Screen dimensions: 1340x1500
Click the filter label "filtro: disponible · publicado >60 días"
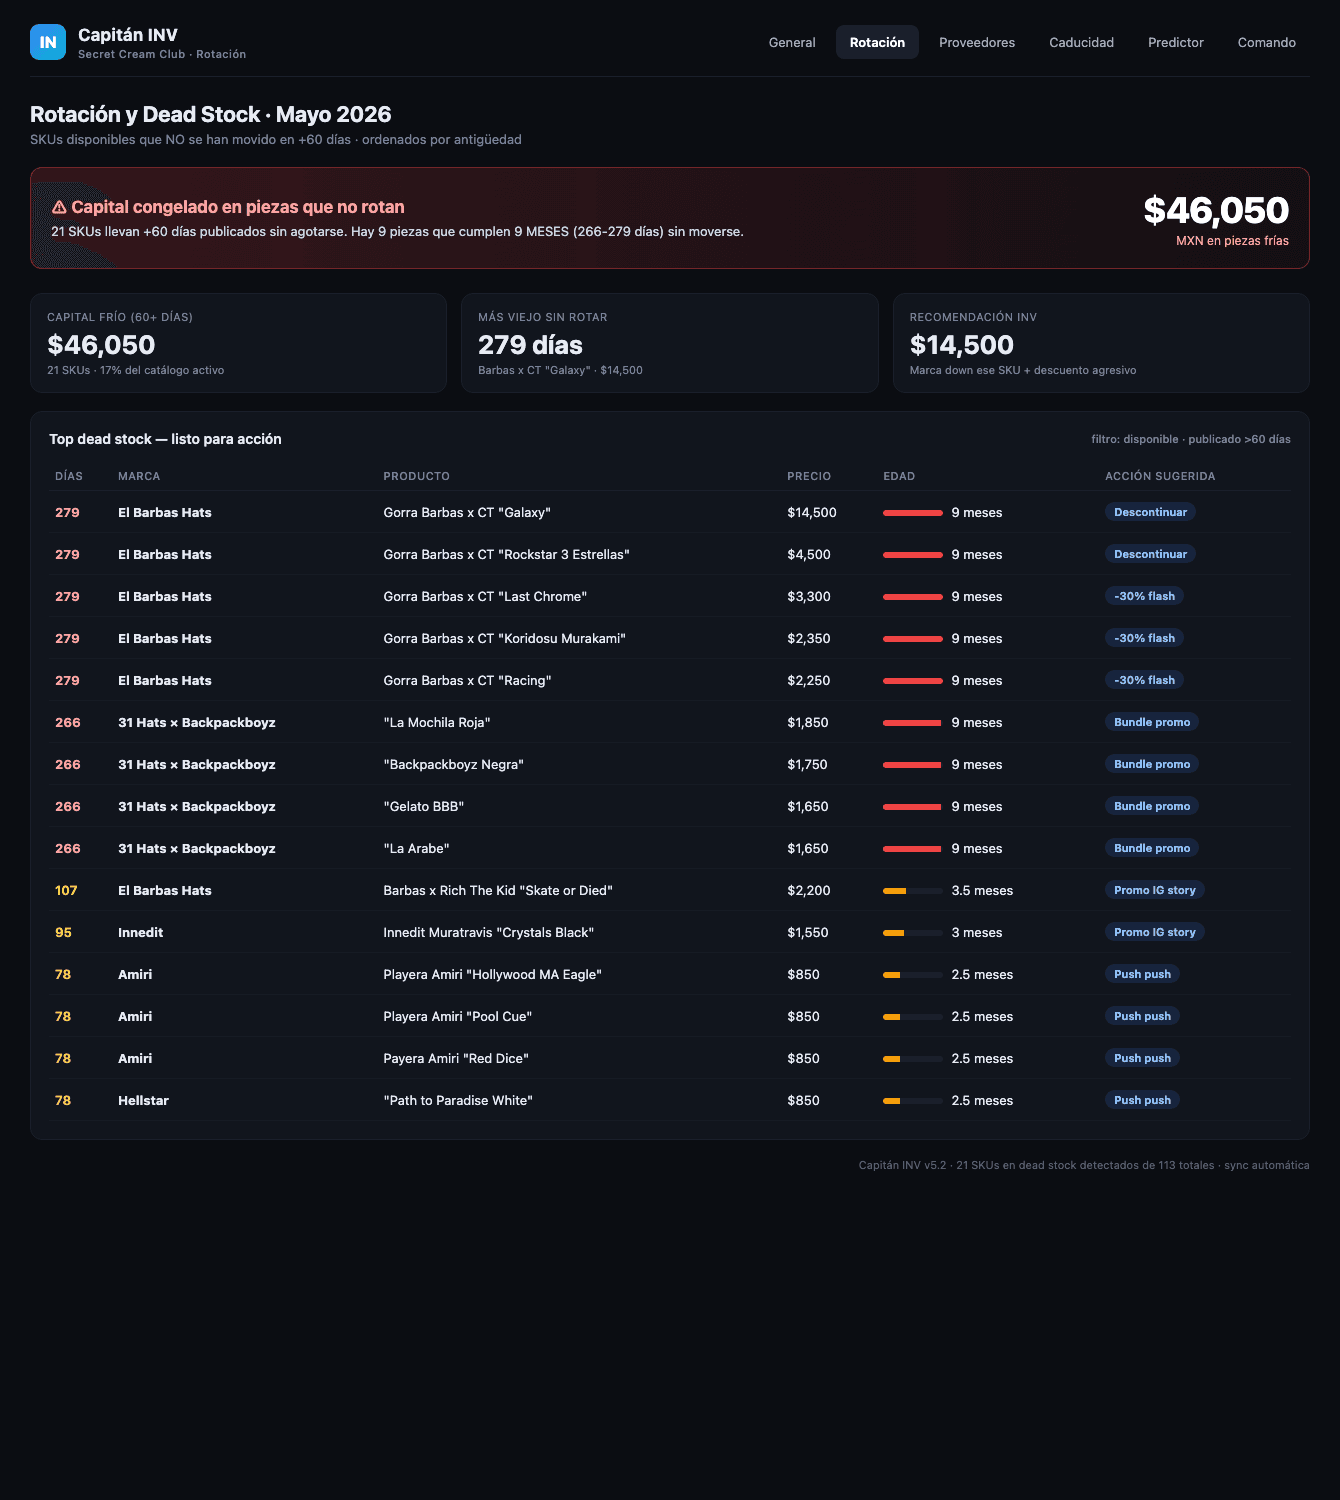(x=1191, y=439)
